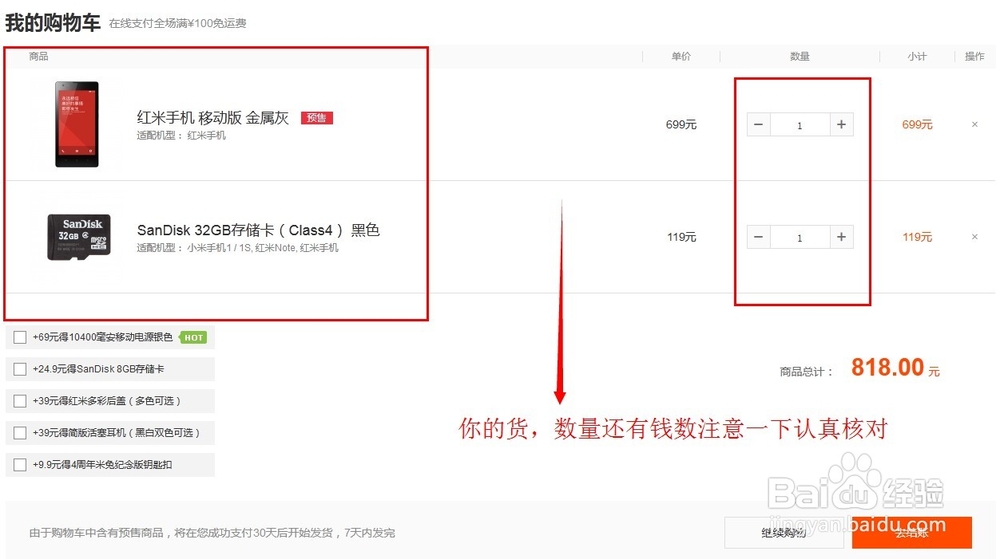Click the 操作 column header
The width and height of the screenshot is (1000, 559).
[x=974, y=56]
